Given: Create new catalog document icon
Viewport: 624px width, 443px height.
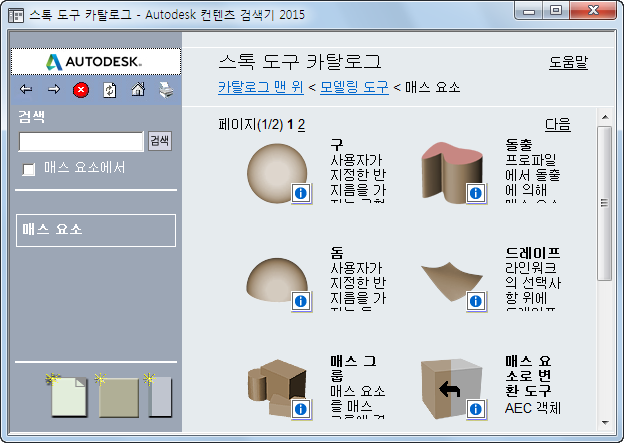Looking at the screenshot, I should tap(68, 396).
